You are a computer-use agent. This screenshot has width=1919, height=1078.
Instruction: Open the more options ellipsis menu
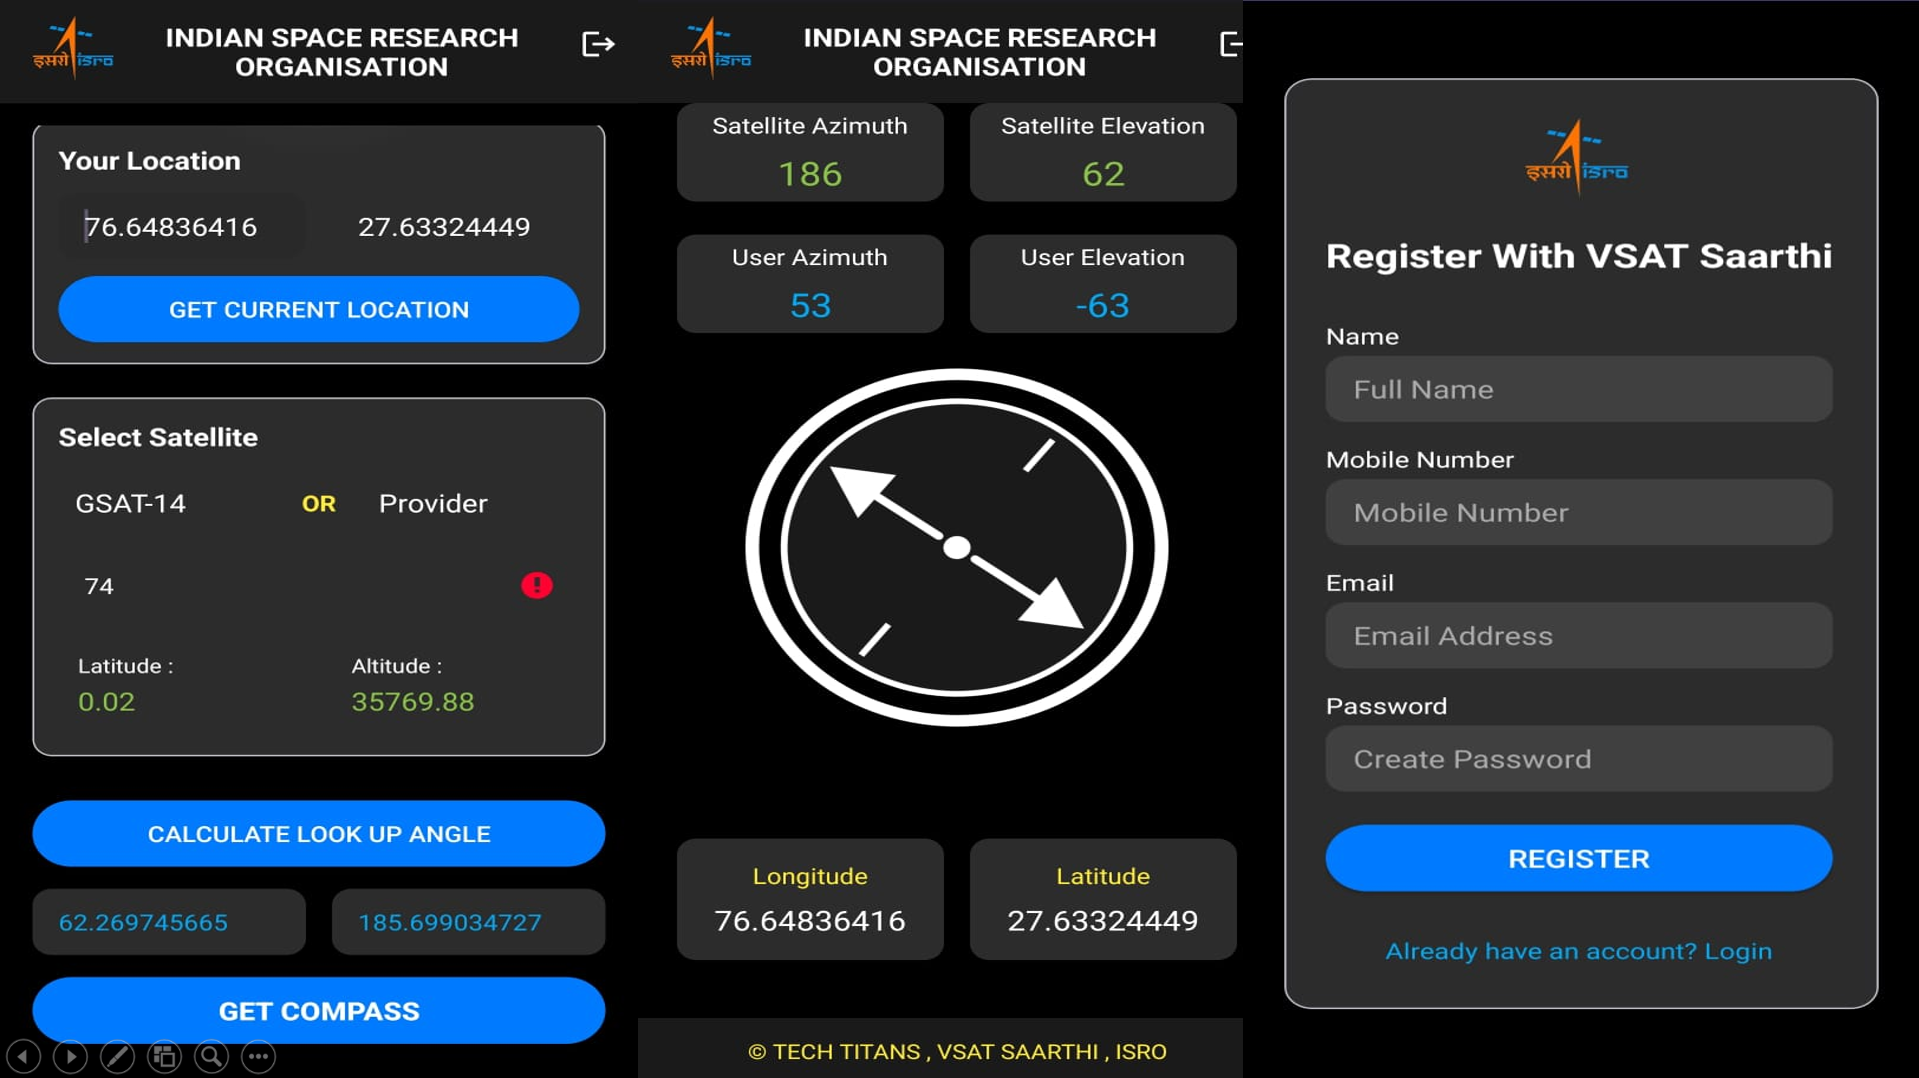[x=258, y=1056]
